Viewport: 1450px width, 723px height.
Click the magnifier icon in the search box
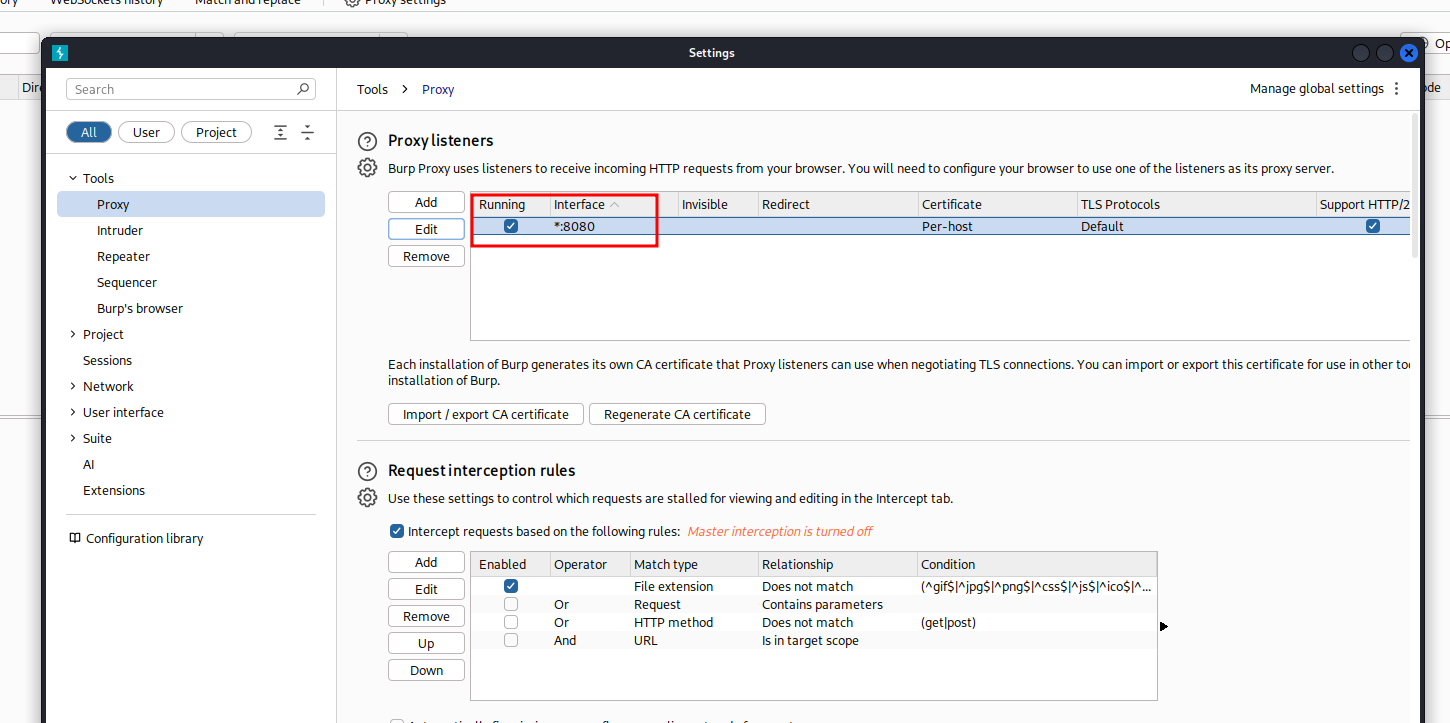pyautogui.click(x=303, y=89)
